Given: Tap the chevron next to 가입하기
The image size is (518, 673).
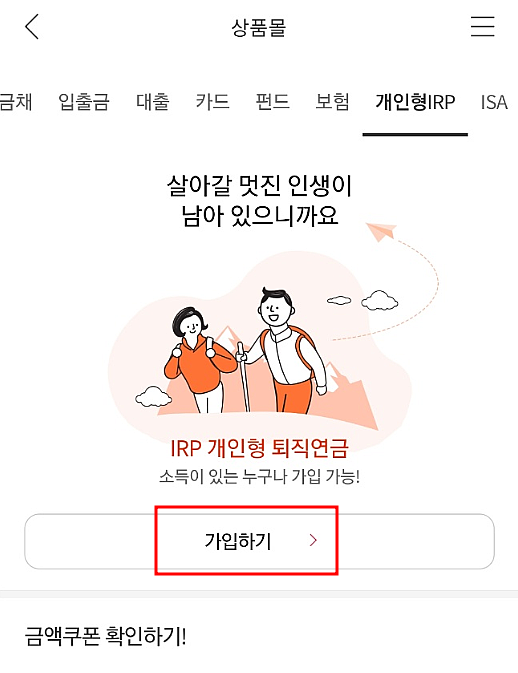Looking at the screenshot, I should (x=313, y=540).
